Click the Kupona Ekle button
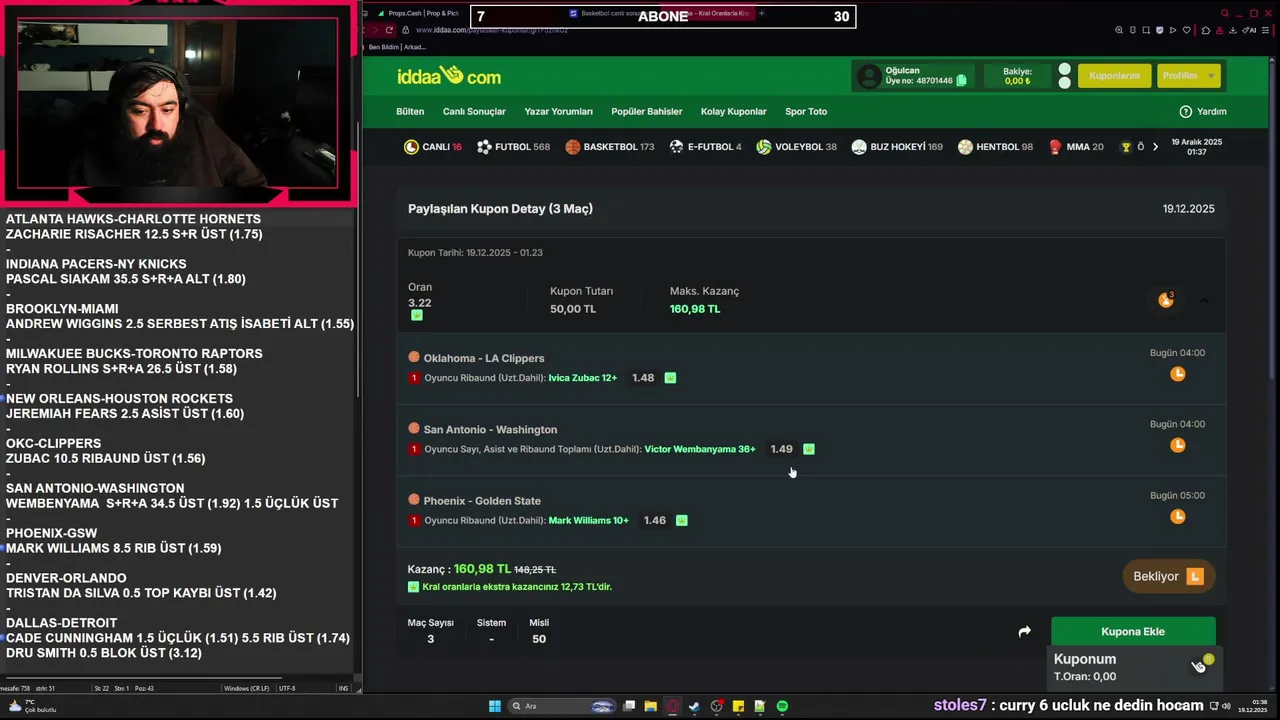The image size is (1280, 720). tap(1133, 632)
